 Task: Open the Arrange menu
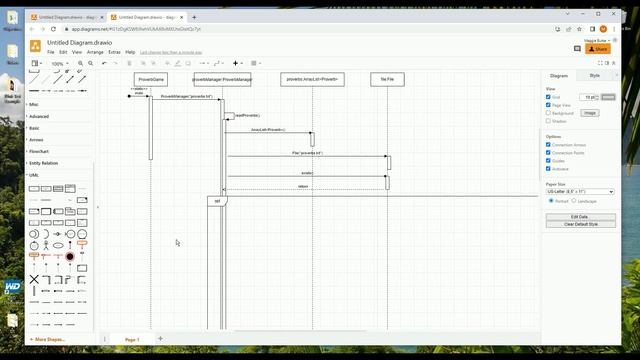coord(95,52)
